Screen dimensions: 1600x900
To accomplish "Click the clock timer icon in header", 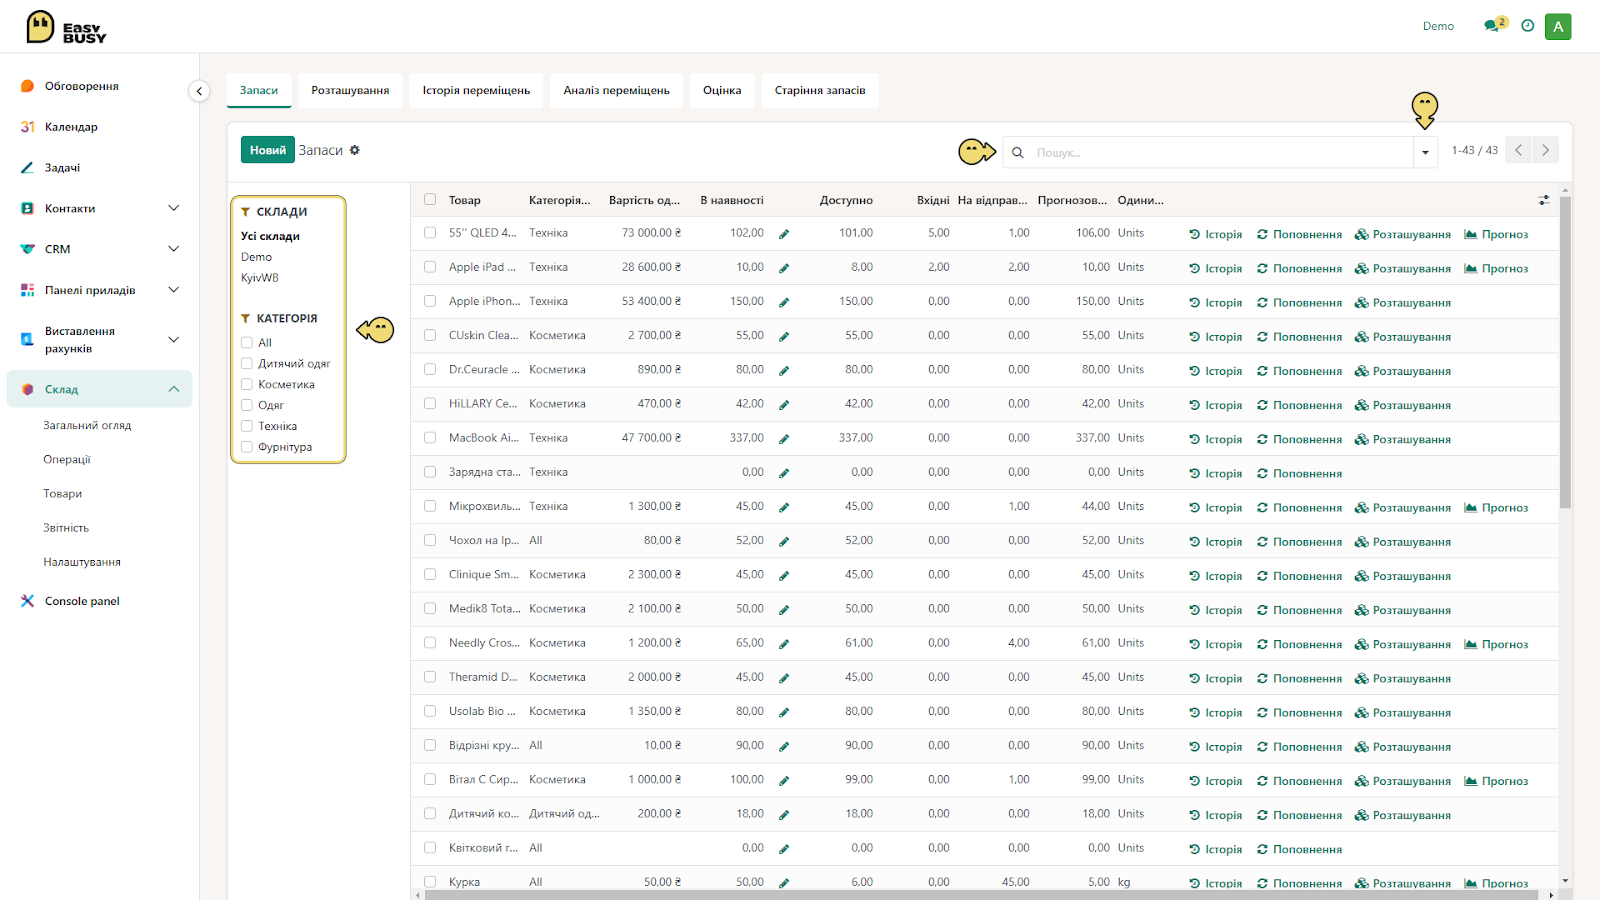I will tap(1527, 26).
